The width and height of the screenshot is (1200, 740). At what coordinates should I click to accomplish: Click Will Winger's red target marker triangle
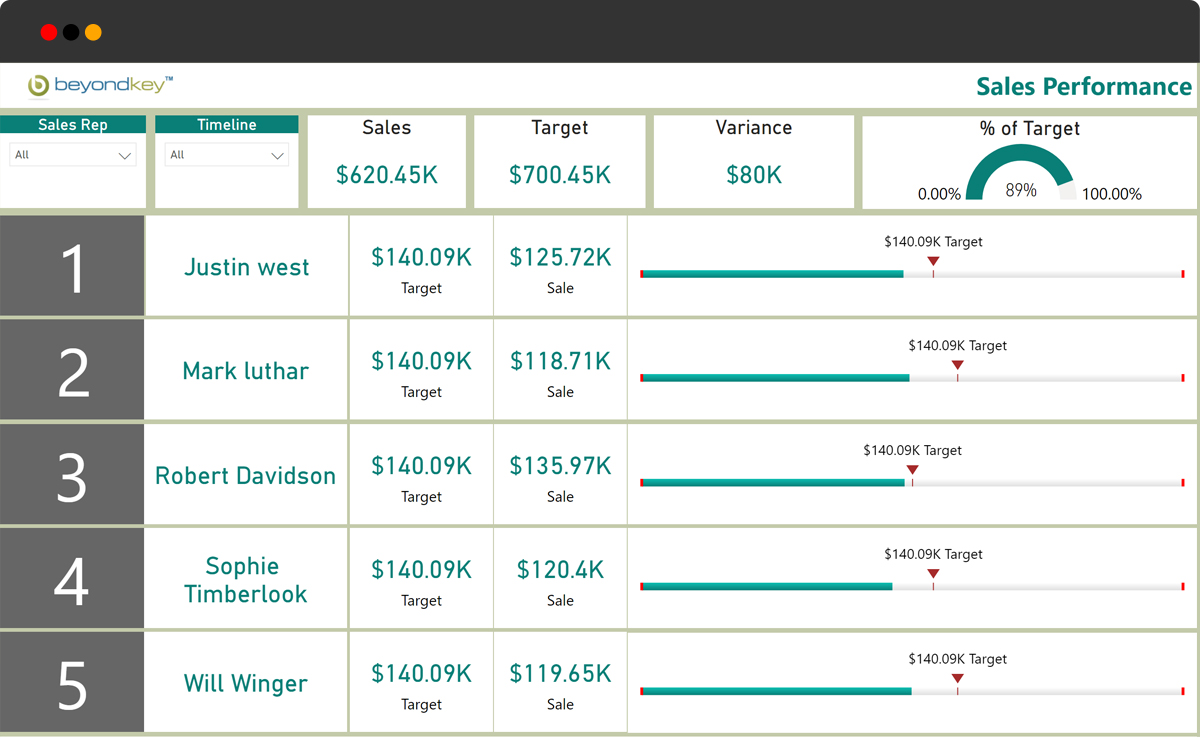pyautogui.click(x=957, y=679)
